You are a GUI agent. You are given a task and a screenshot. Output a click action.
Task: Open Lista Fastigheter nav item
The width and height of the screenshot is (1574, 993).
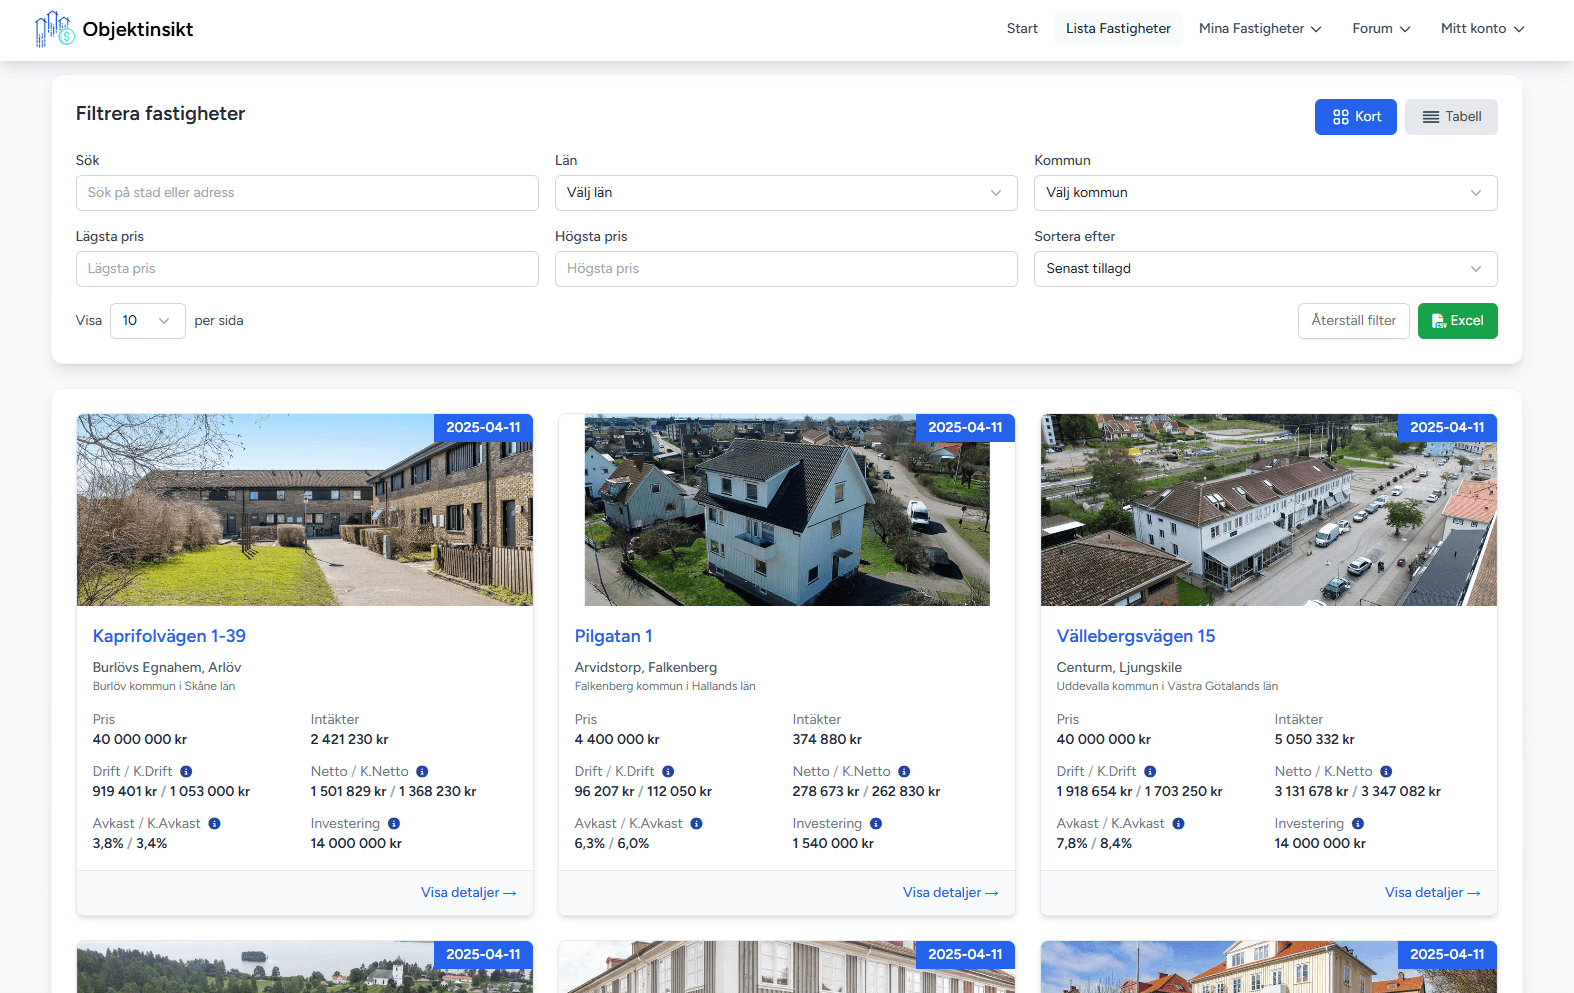point(1118,29)
